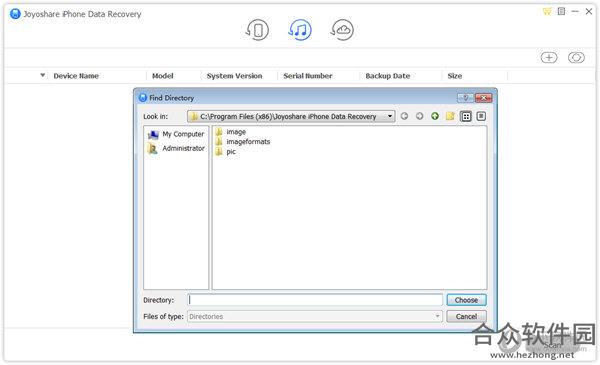Go back in Find Directory dialog
This screenshot has height=365, width=600.
pos(404,116)
